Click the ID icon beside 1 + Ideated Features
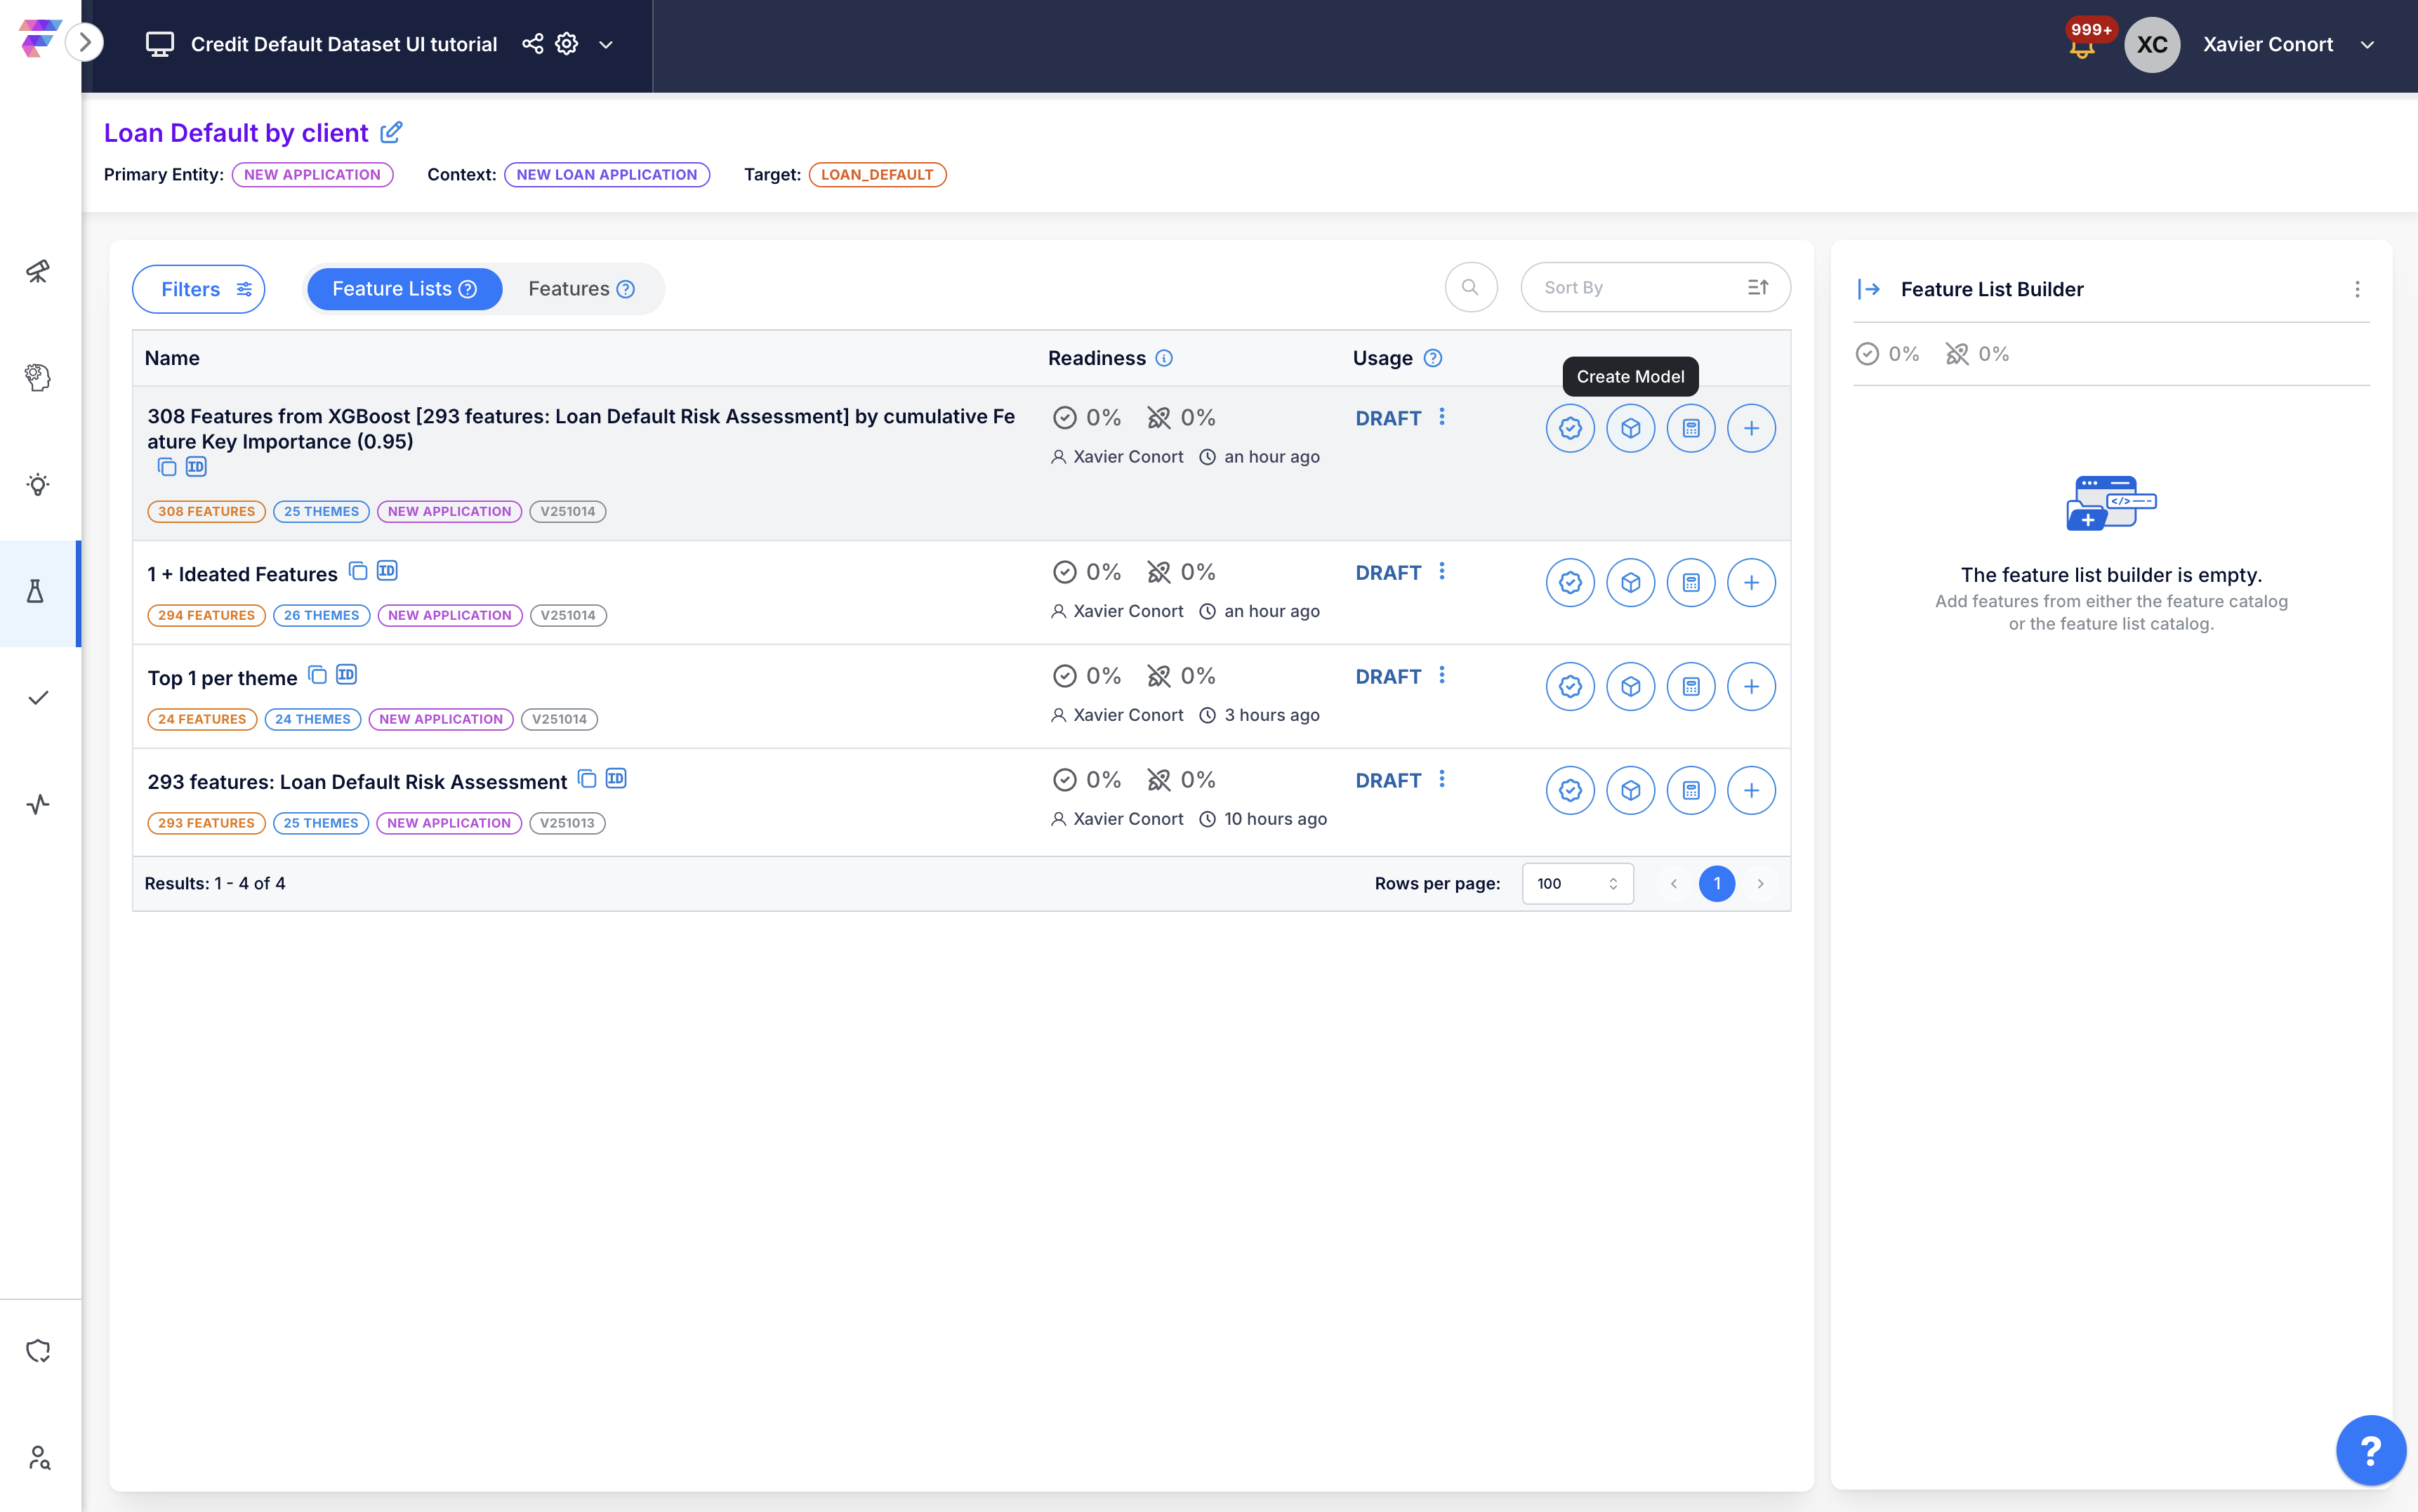The height and width of the screenshot is (1512, 2418). 387,571
